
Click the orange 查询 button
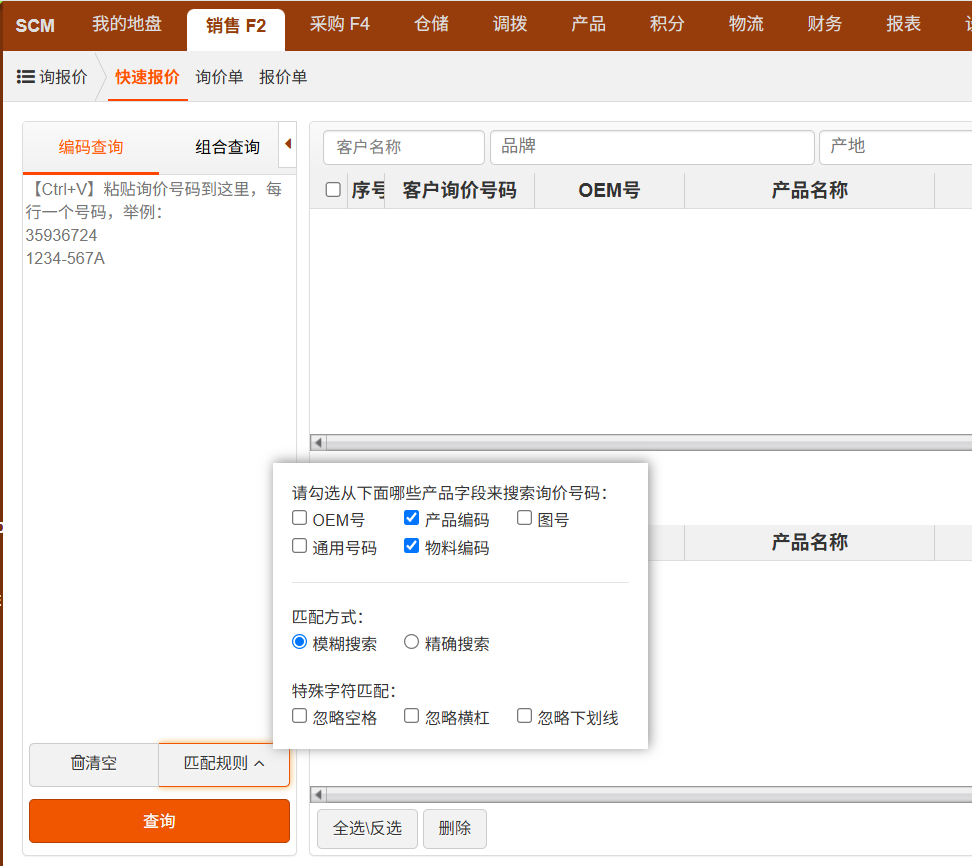click(x=159, y=821)
